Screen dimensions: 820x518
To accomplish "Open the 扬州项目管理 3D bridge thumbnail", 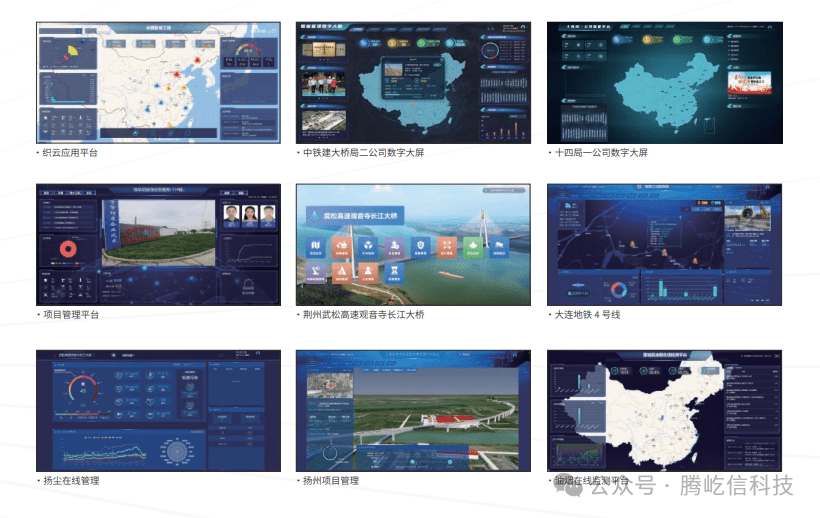I will [413, 410].
